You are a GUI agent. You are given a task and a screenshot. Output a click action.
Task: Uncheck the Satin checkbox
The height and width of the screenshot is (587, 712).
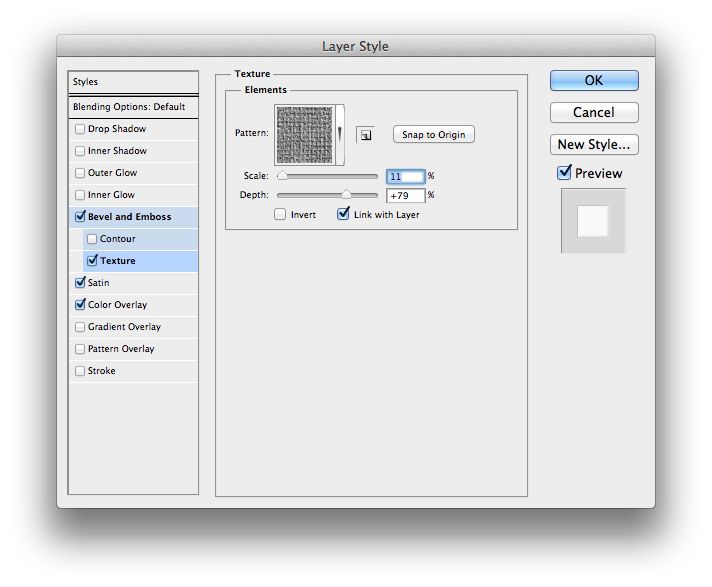pyautogui.click(x=80, y=282)
